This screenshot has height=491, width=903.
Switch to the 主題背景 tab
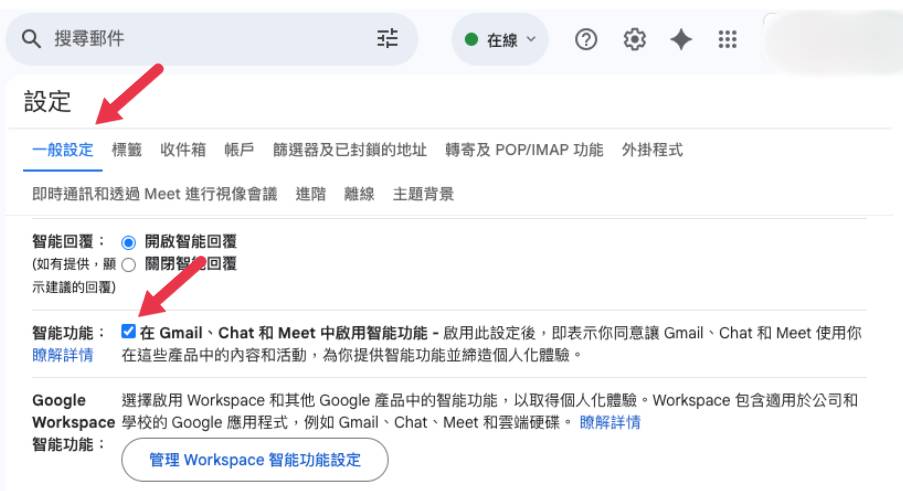click(x=423, y=194)
